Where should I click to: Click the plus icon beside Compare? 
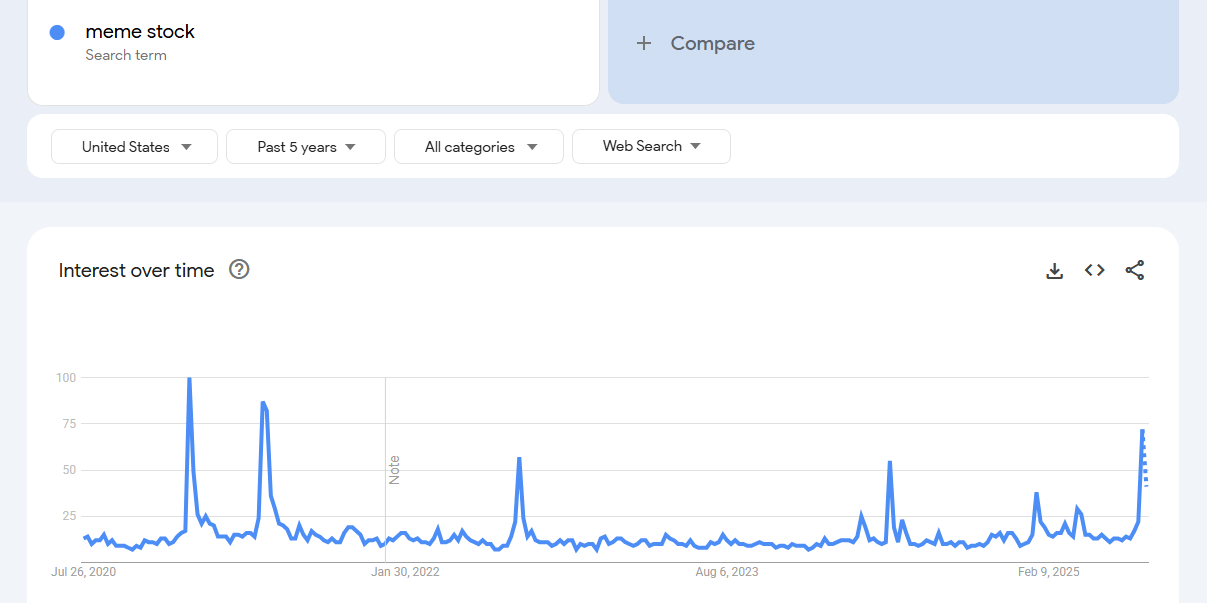[x=644, y=43]
